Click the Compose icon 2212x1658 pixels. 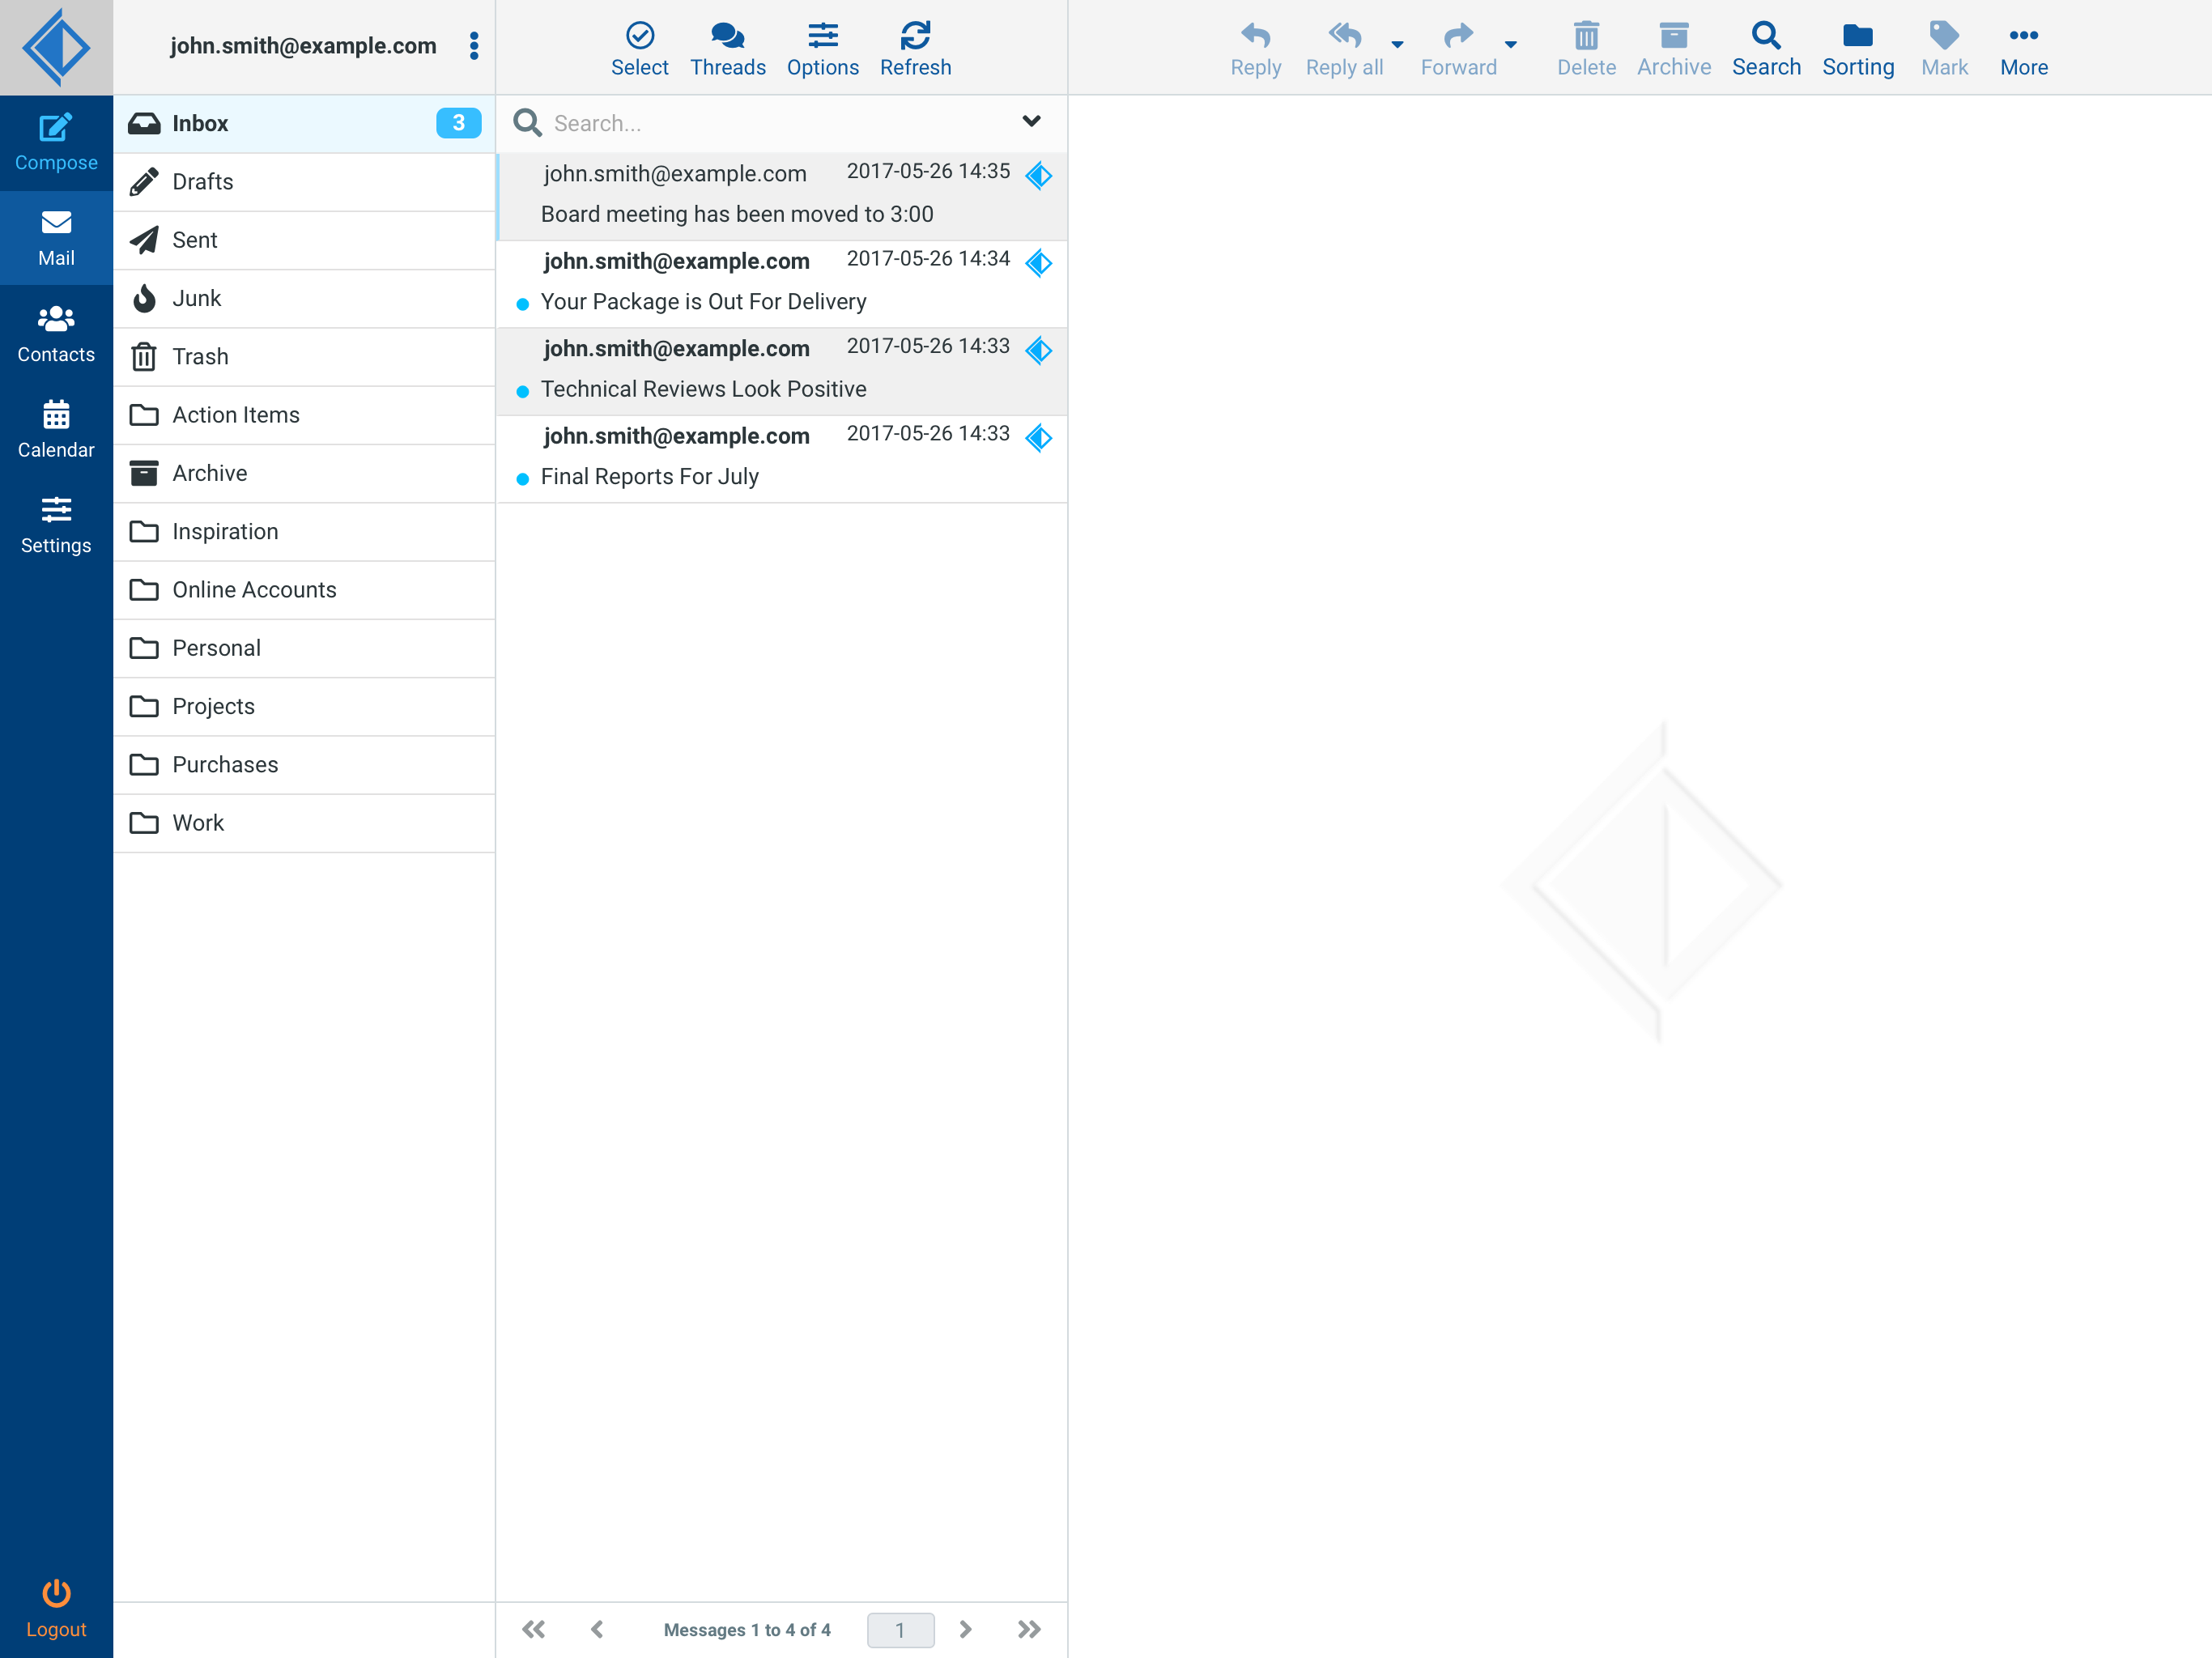[x=56, y=128]
